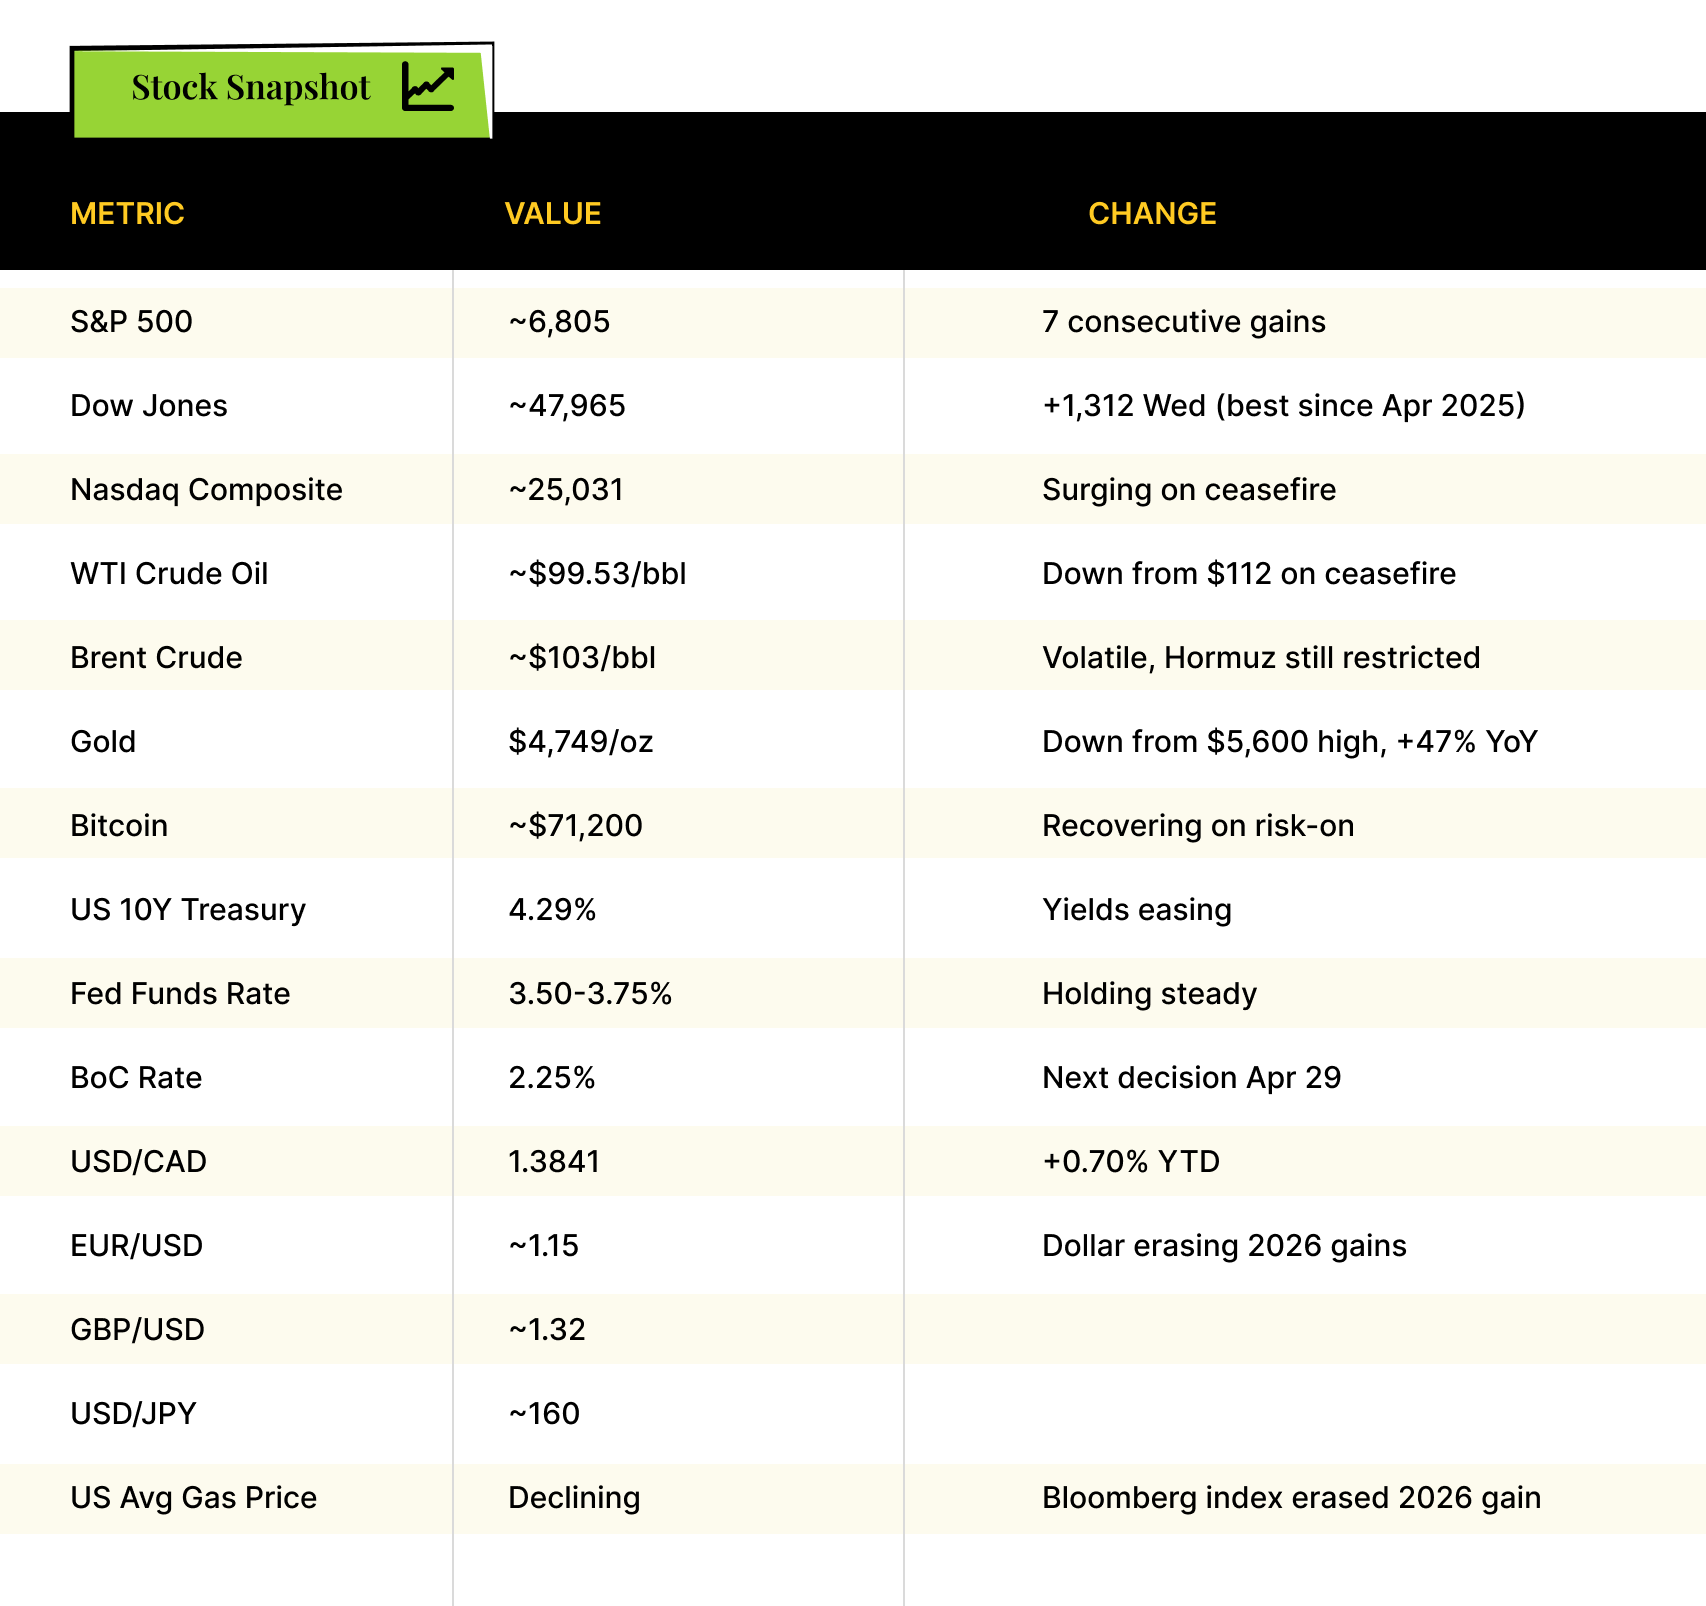Select the METRIC column header
1706x1606 pixels.
(x=127, y=213)
